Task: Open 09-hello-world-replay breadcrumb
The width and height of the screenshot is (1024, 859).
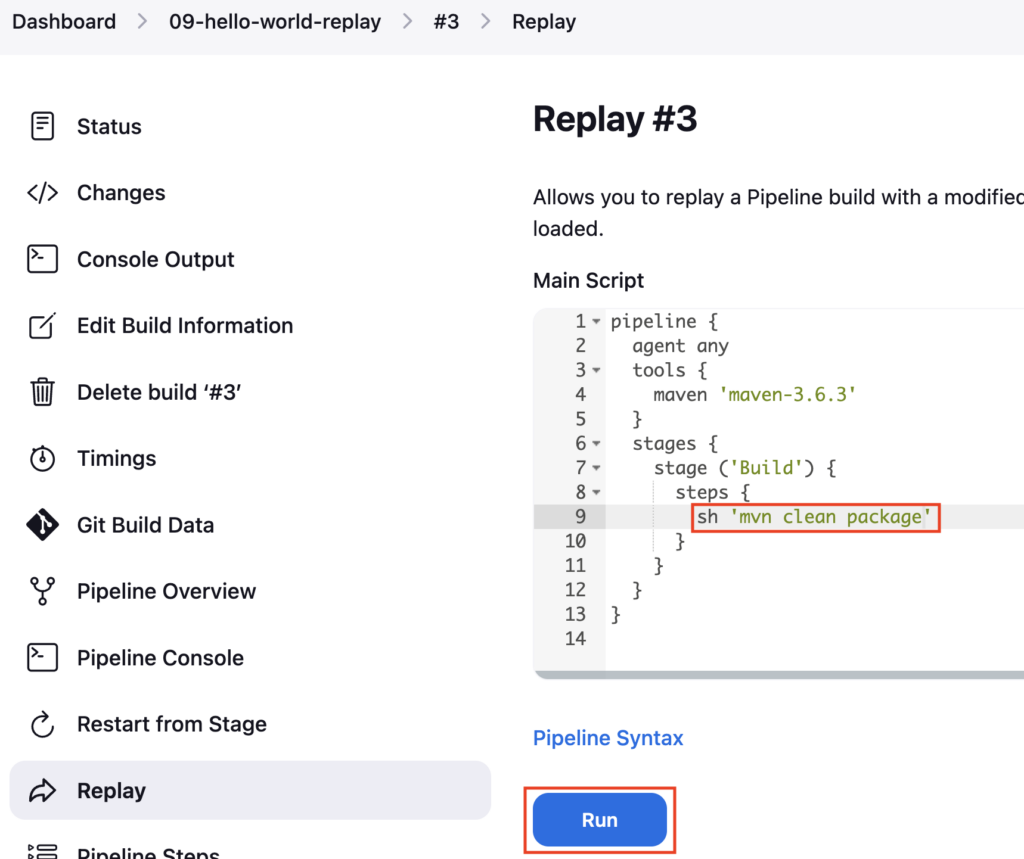Action: click(275, 22)
